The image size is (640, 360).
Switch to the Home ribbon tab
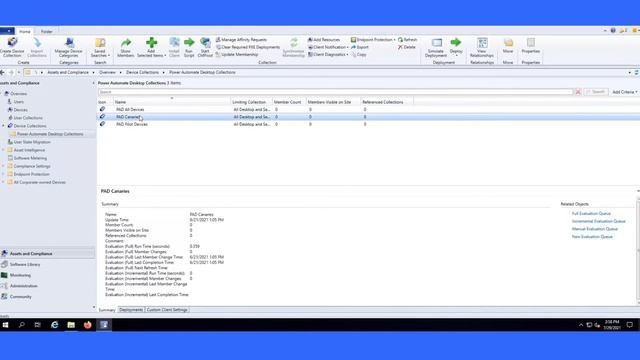[x=25, y=31]
